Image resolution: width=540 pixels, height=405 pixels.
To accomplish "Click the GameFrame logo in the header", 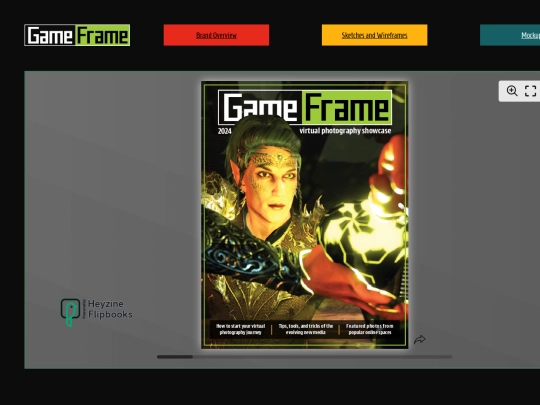I will click(x=77, y=35).
